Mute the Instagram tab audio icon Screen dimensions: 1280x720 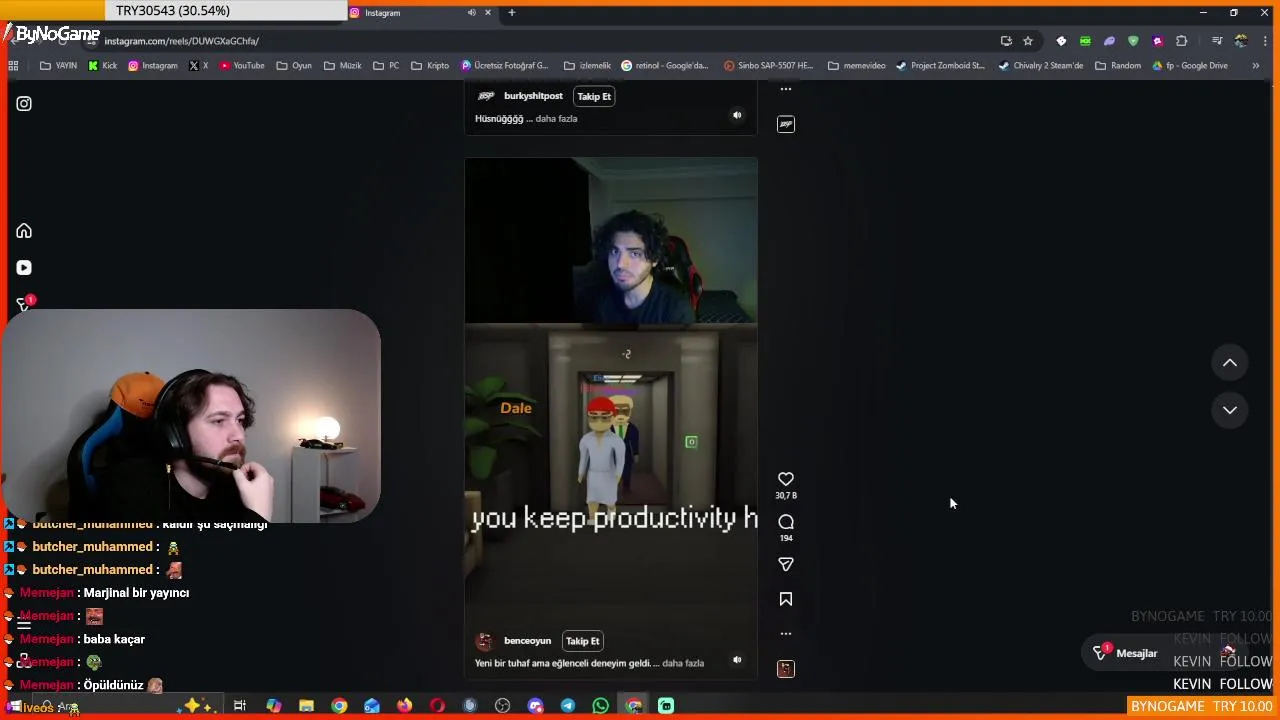471,13
